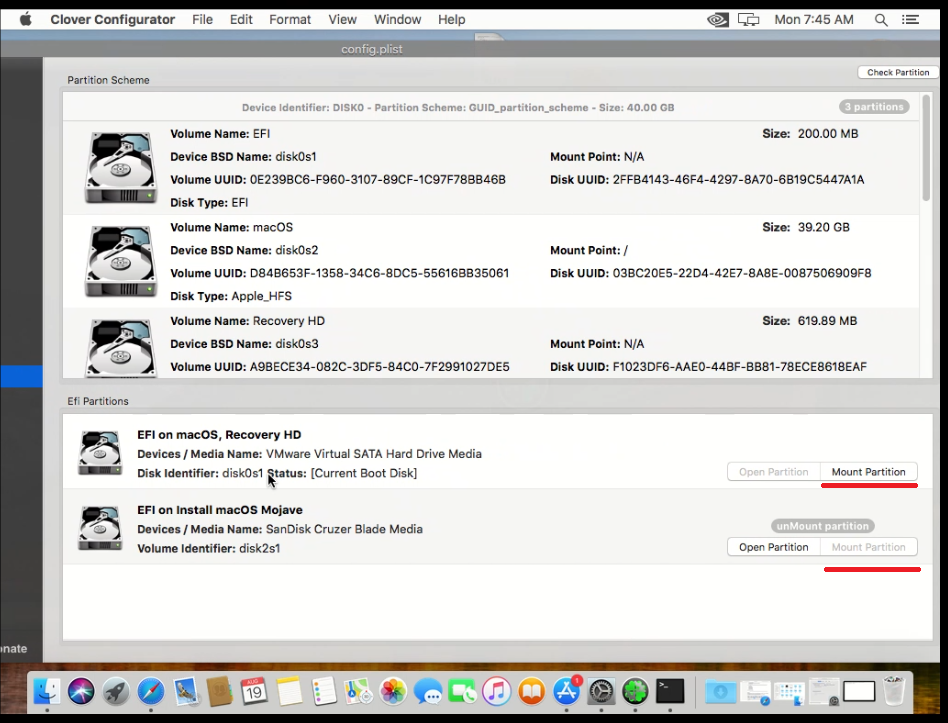Click the Partition Scheme list scrollbar
Image resolution: width=948 pixels, height=723 pixels.
pos(926,148)
